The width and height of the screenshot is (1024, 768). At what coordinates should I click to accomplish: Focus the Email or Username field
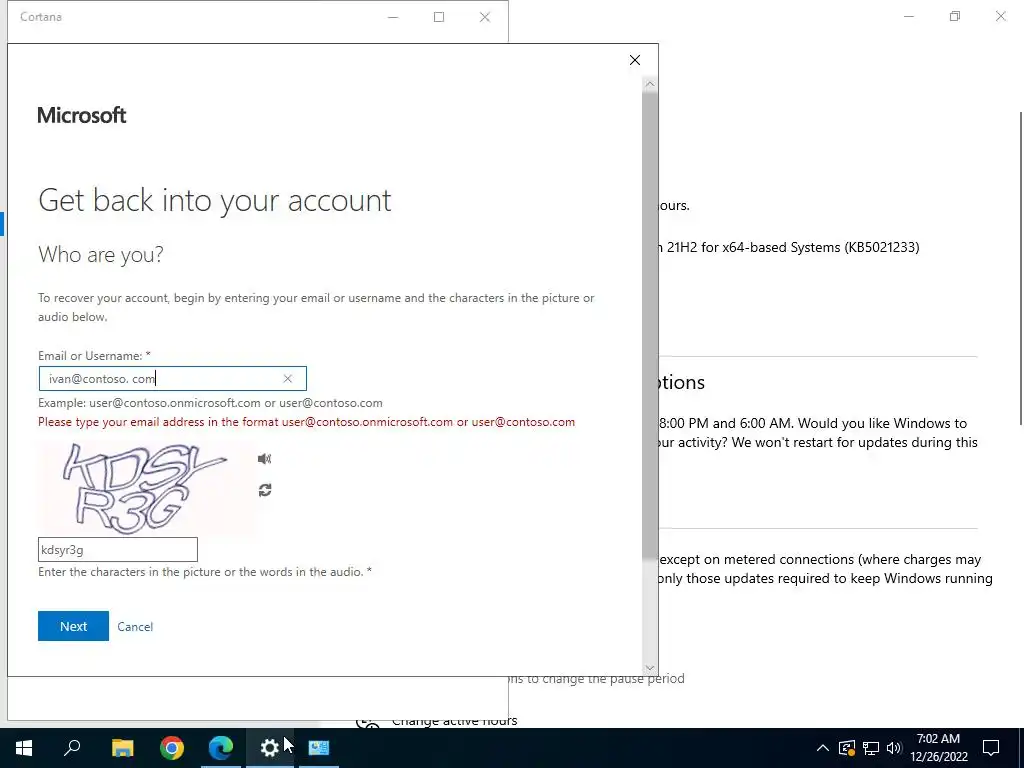tap(172, 379)
